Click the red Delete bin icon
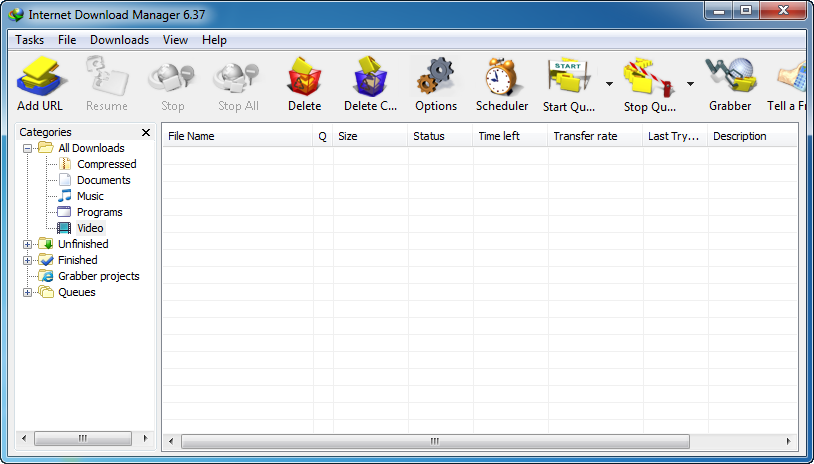The width and height of the screenshot is (814, 464). 305,77
